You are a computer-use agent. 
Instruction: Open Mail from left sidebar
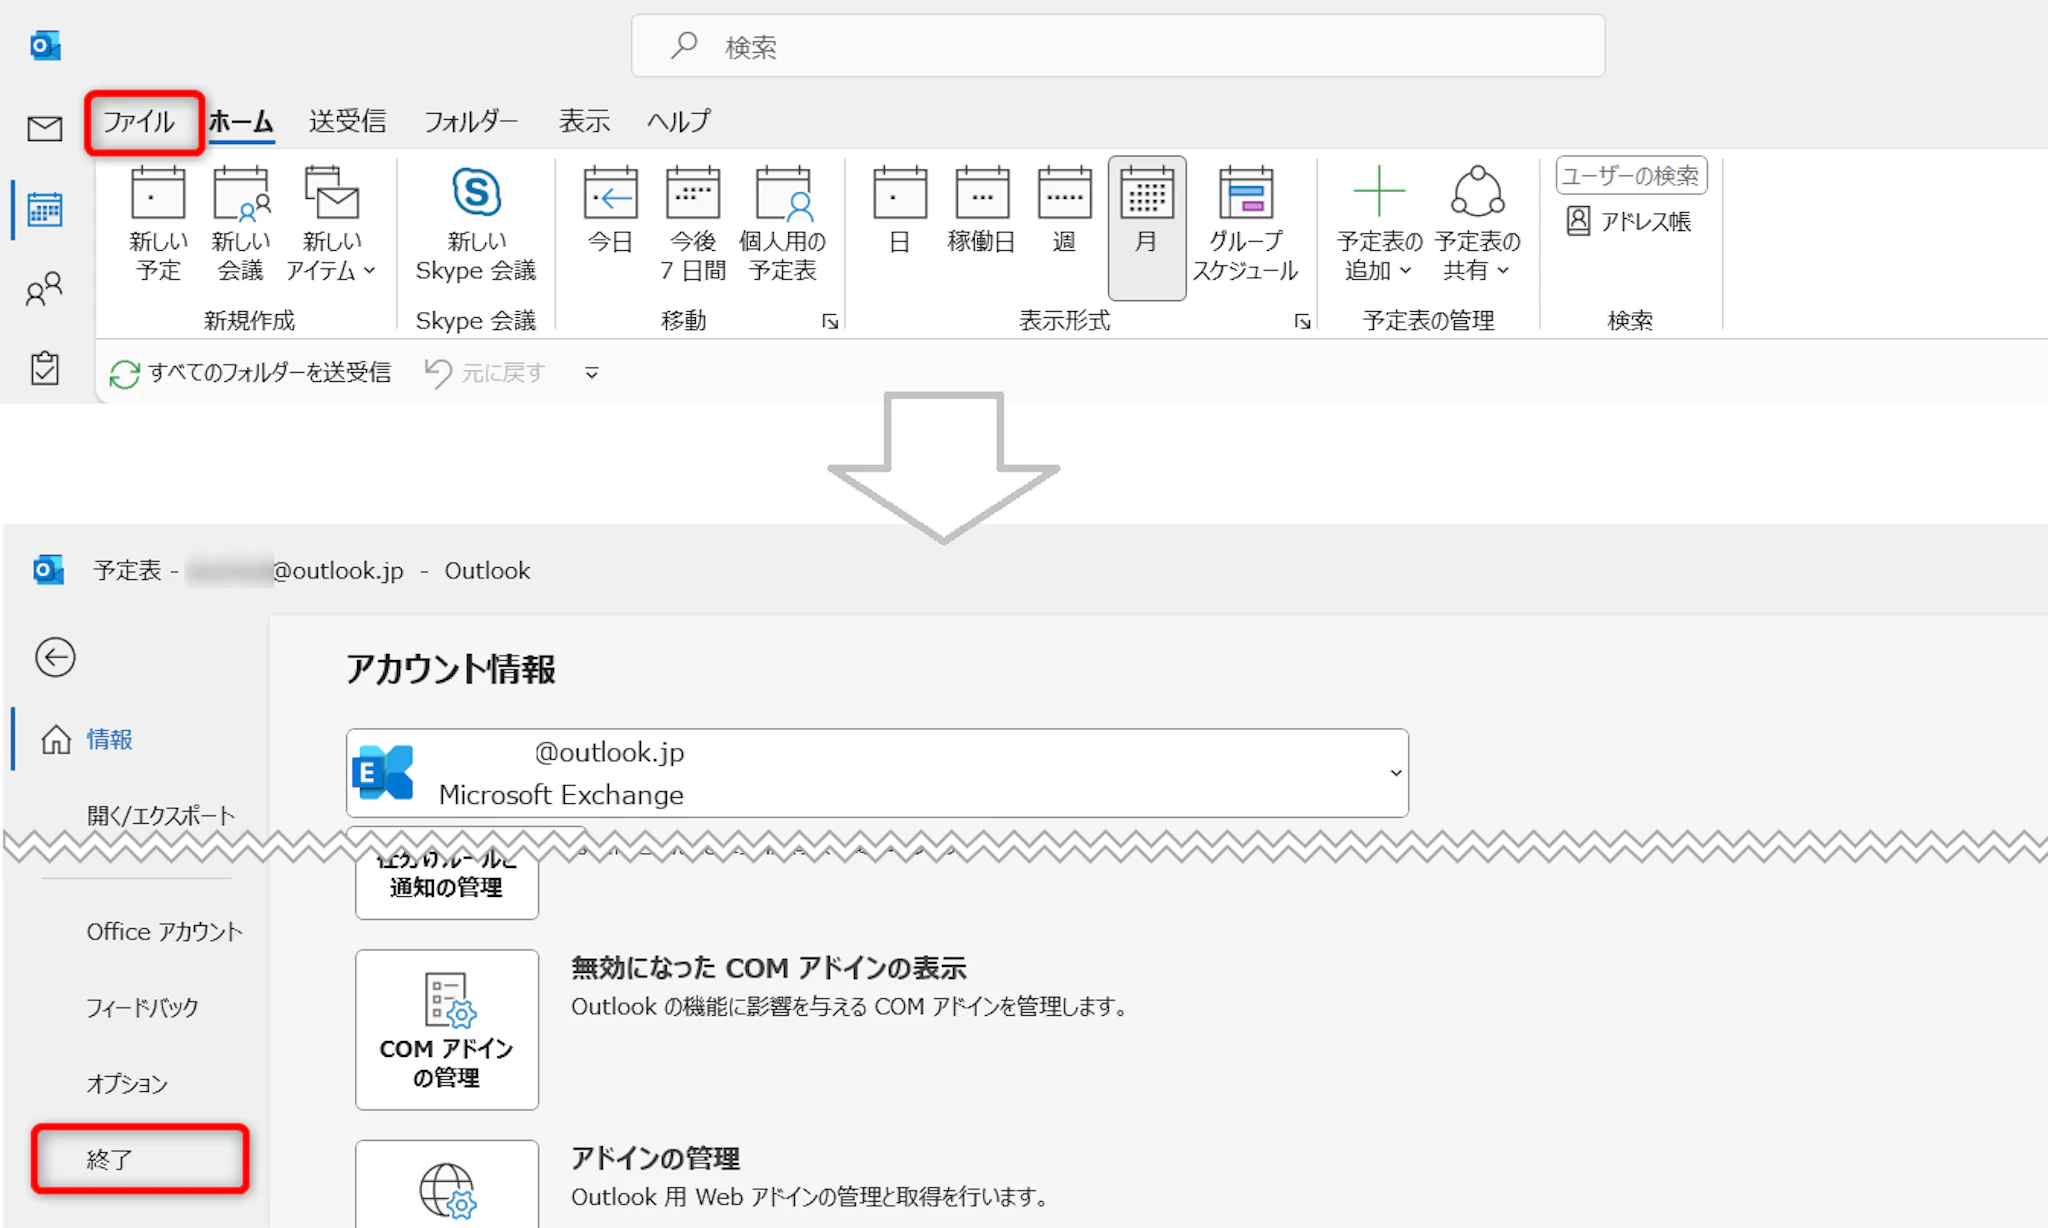(45, 128)
